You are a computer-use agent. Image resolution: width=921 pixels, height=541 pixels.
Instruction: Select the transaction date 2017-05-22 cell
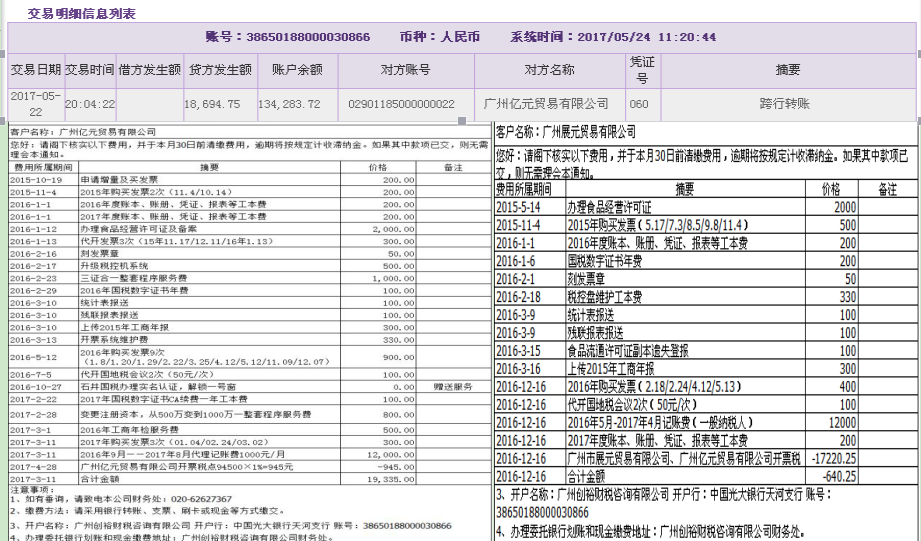click(x=36, y=104)
